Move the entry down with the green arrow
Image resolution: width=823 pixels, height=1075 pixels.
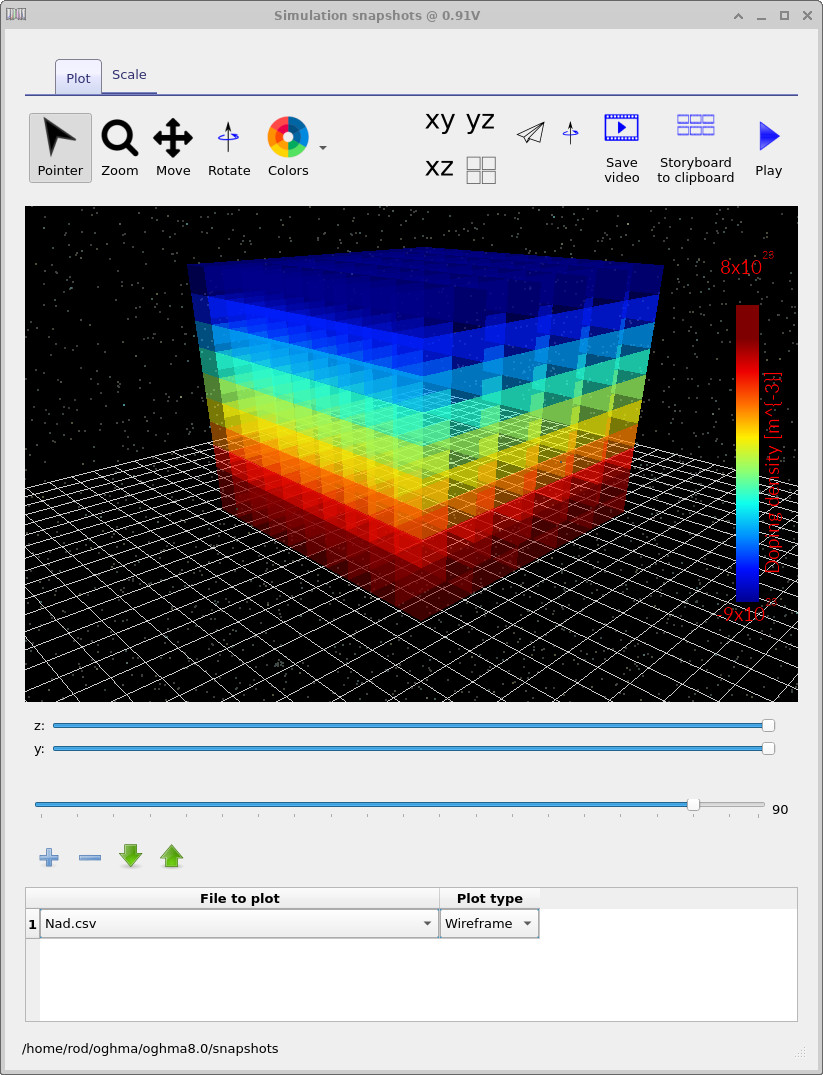pos(129,857)
